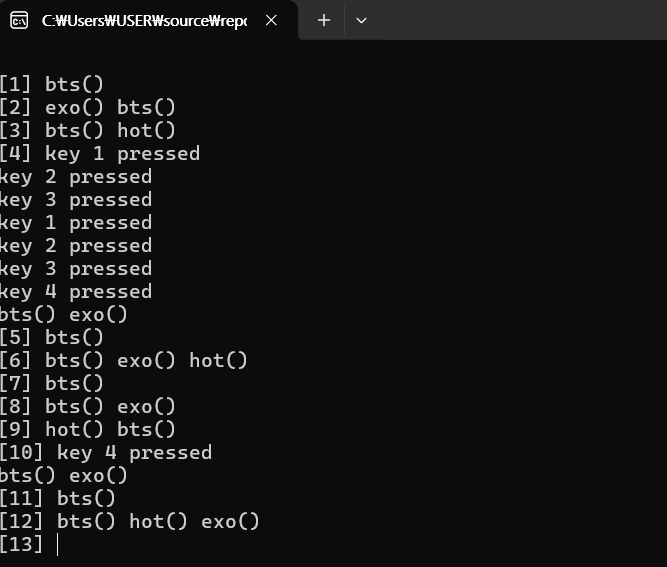Click the [12] bts() hot() exo() line
This screenshot has height=567, width=667.
coord(130,521)
